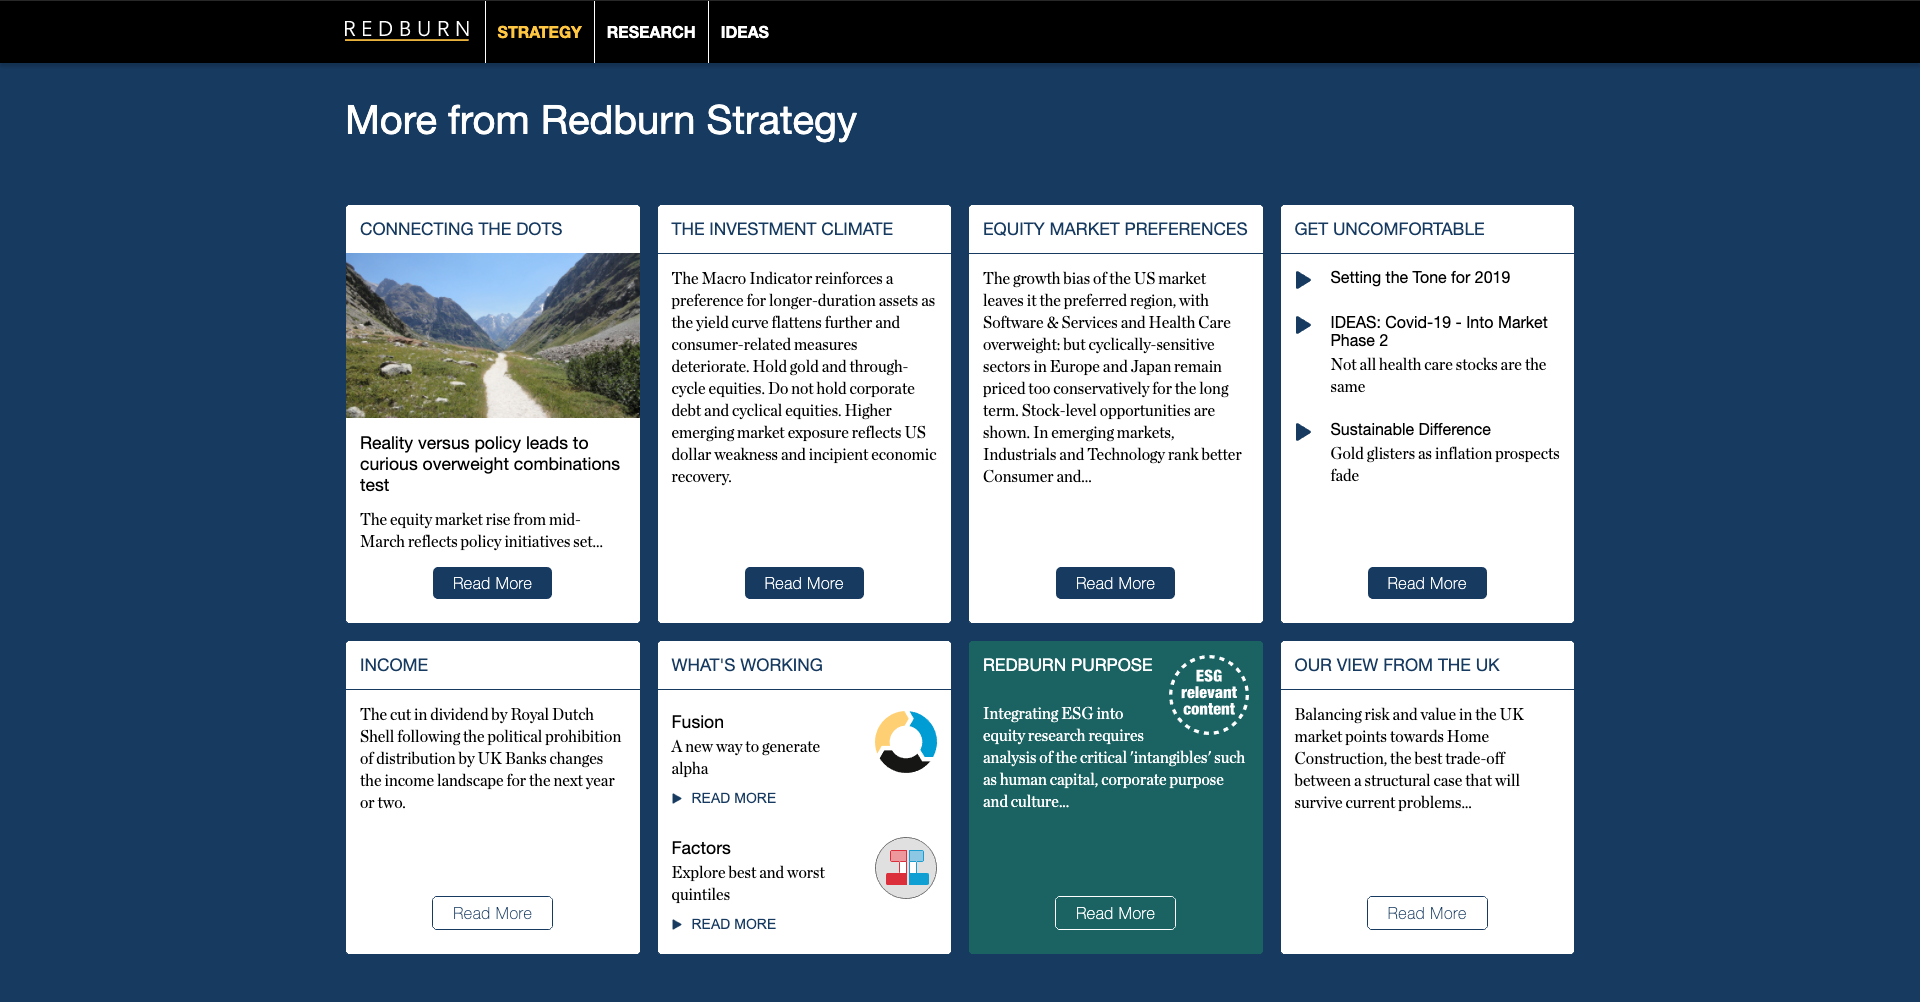Viewport: 1920px width, 1002px height.
Task: Click Equity Market Preferences card heading
Action: point(1115,229)
